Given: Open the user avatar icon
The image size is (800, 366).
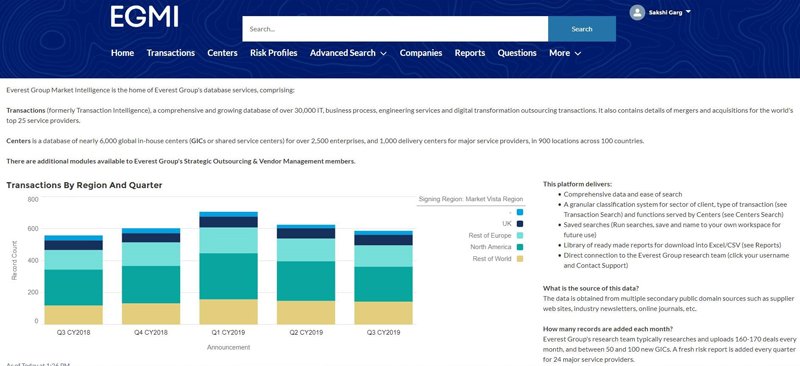Looking at the screenshot, I should [637, 12].
